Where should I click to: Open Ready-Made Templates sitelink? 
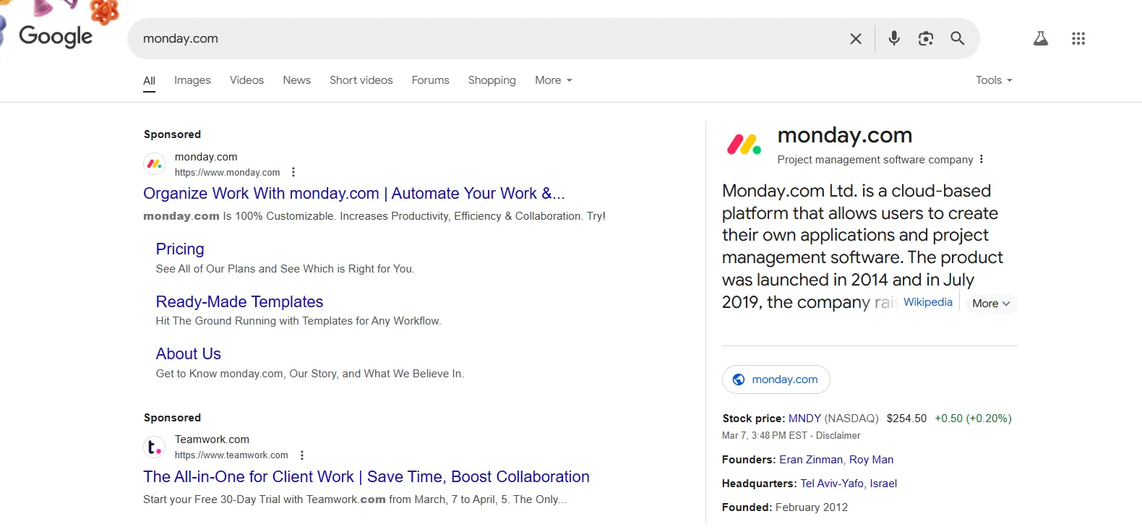(240, 302)
